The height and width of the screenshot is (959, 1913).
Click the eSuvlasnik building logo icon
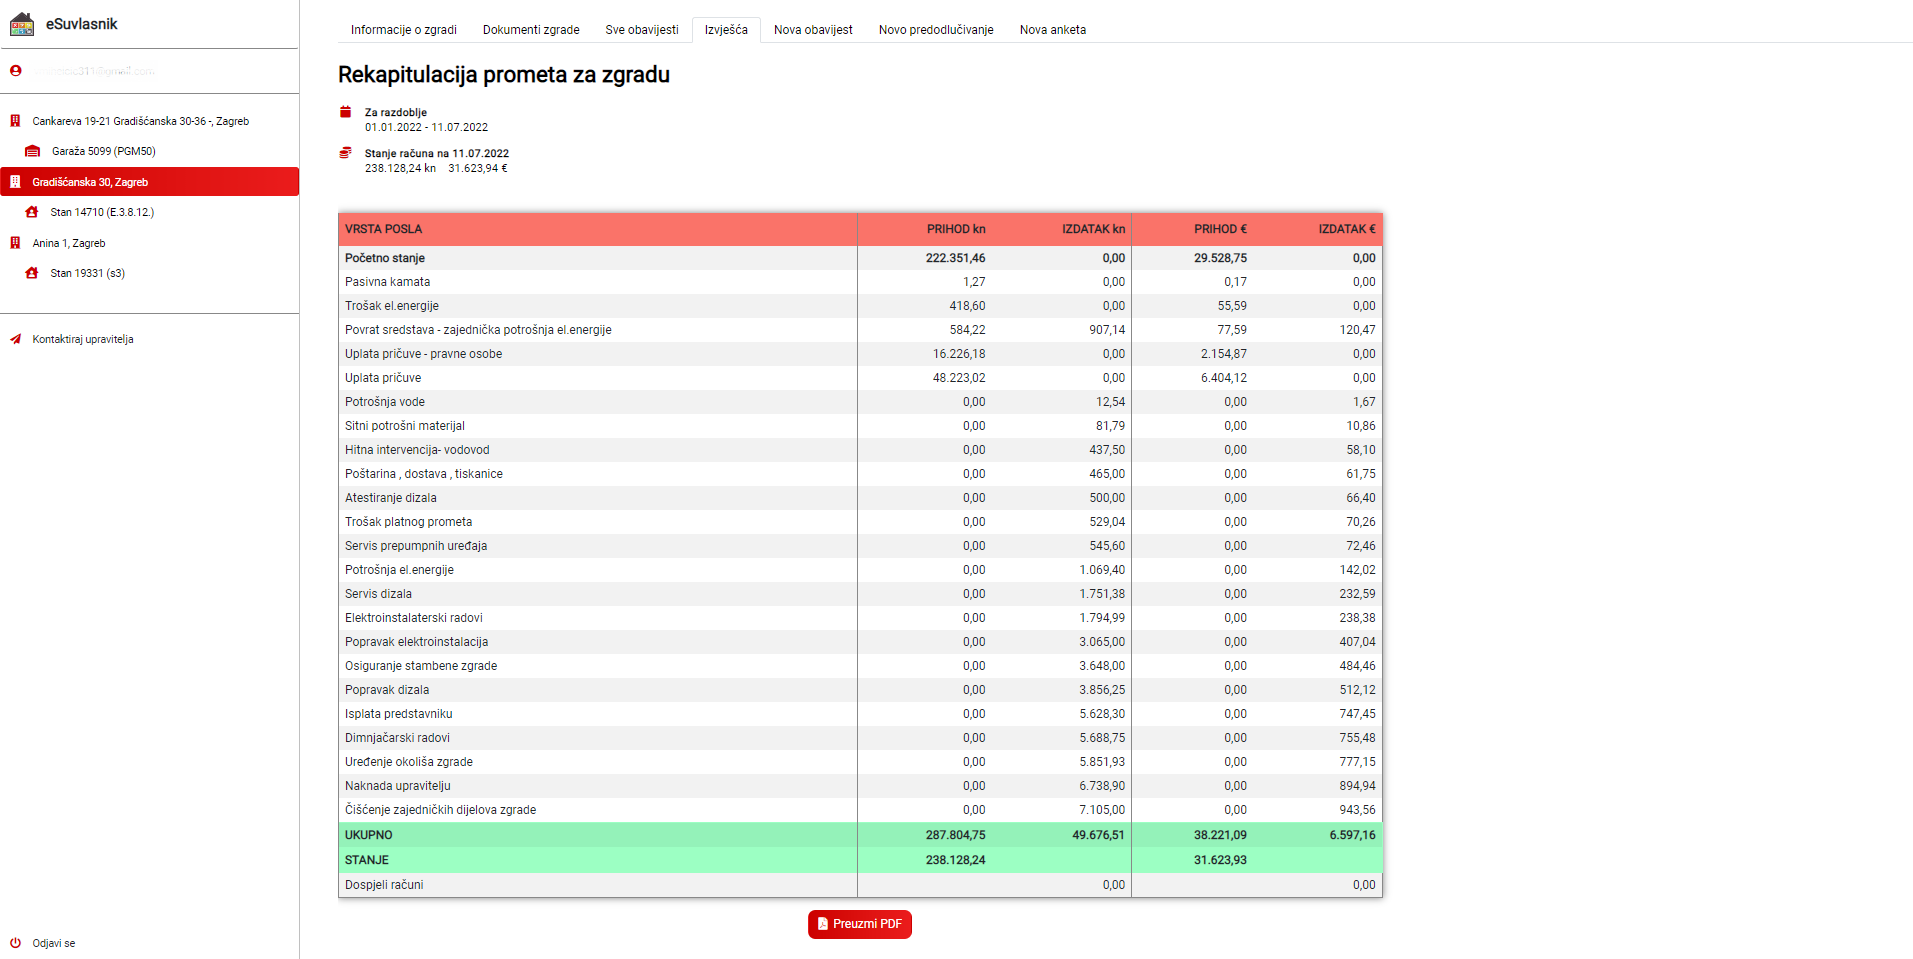coord(22,24)
